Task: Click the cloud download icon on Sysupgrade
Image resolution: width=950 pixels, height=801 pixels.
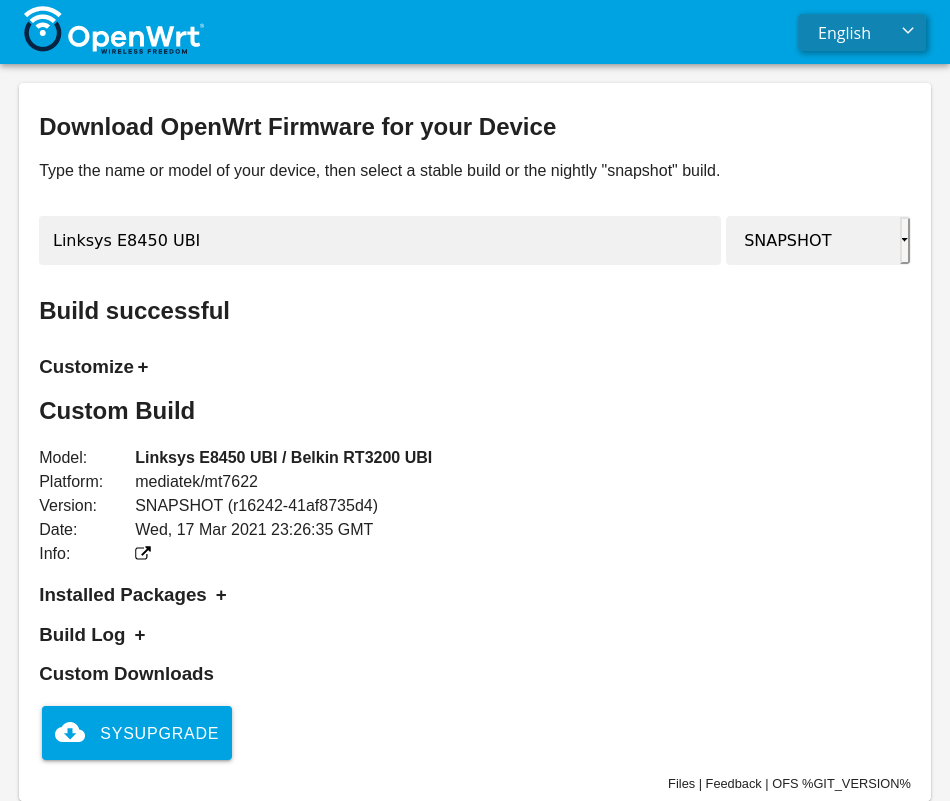Action: pos(70,733)
